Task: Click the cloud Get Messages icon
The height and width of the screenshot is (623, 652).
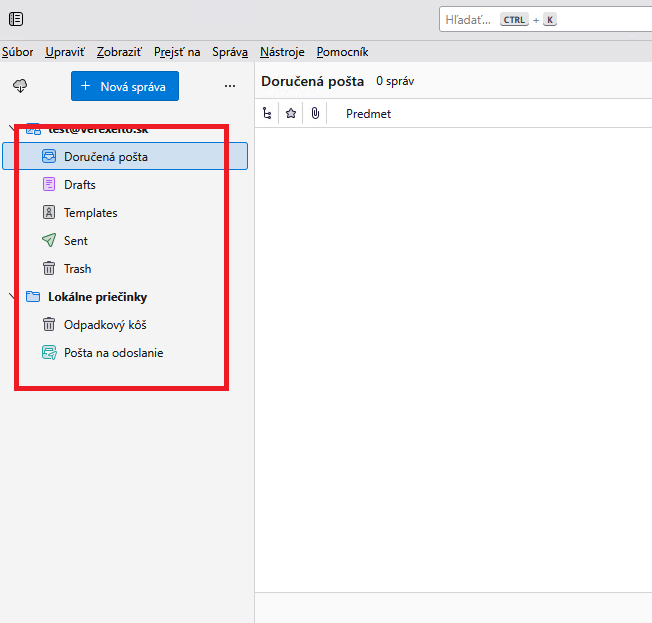Action: pos(20,87)
